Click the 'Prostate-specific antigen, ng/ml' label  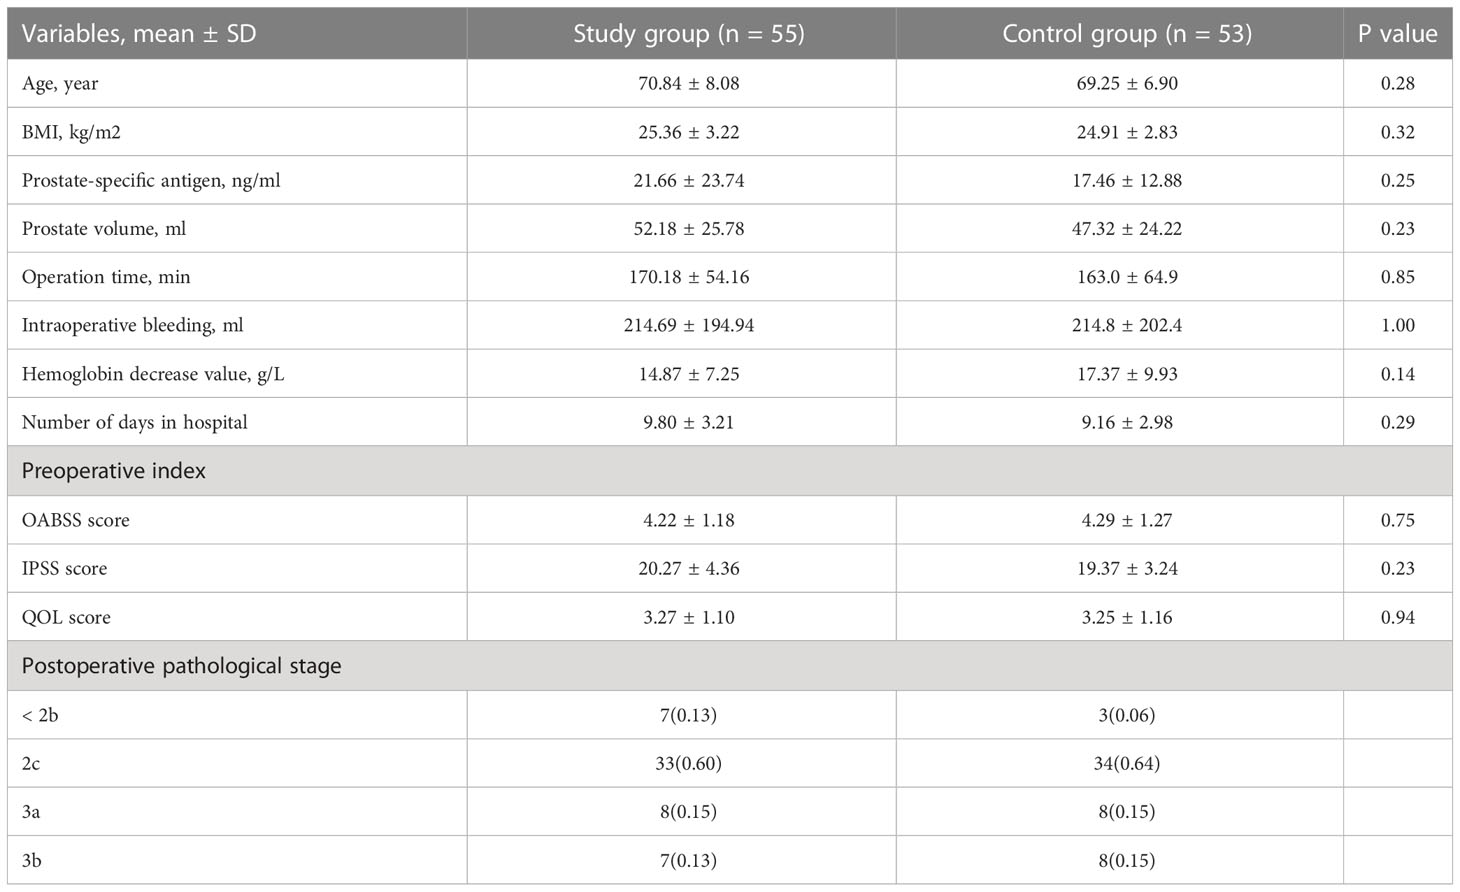coord(151,181)
